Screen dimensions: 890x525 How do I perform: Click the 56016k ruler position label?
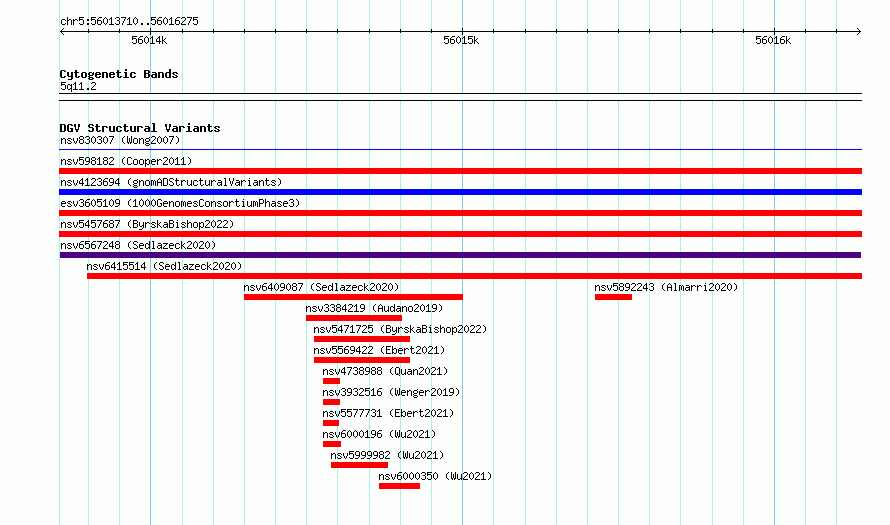point(773,40)
